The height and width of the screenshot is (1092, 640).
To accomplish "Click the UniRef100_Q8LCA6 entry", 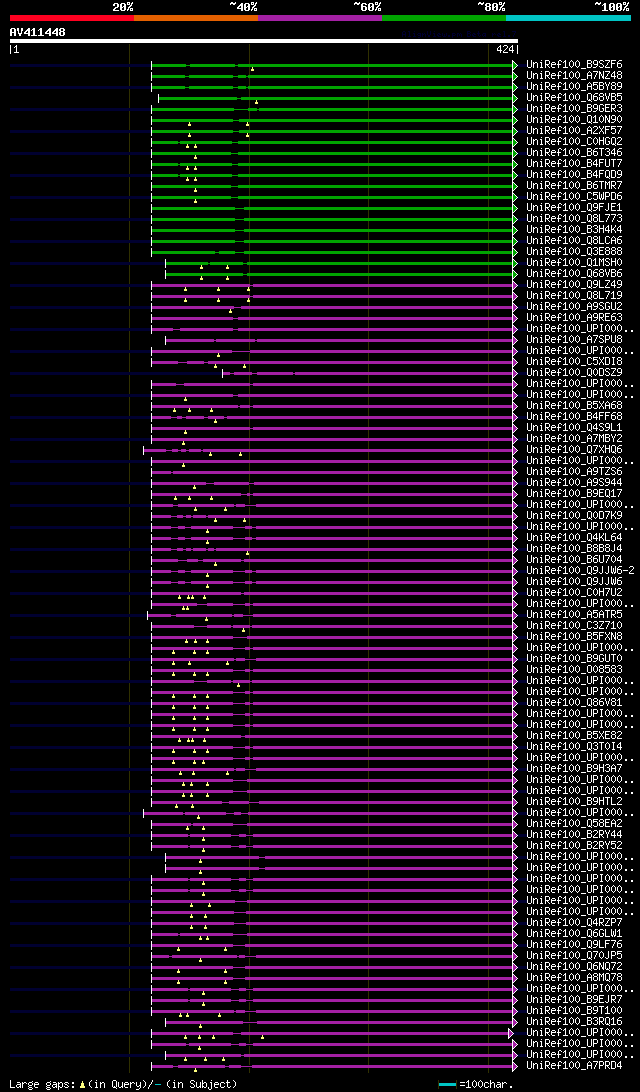I will (x=575, y=240).
